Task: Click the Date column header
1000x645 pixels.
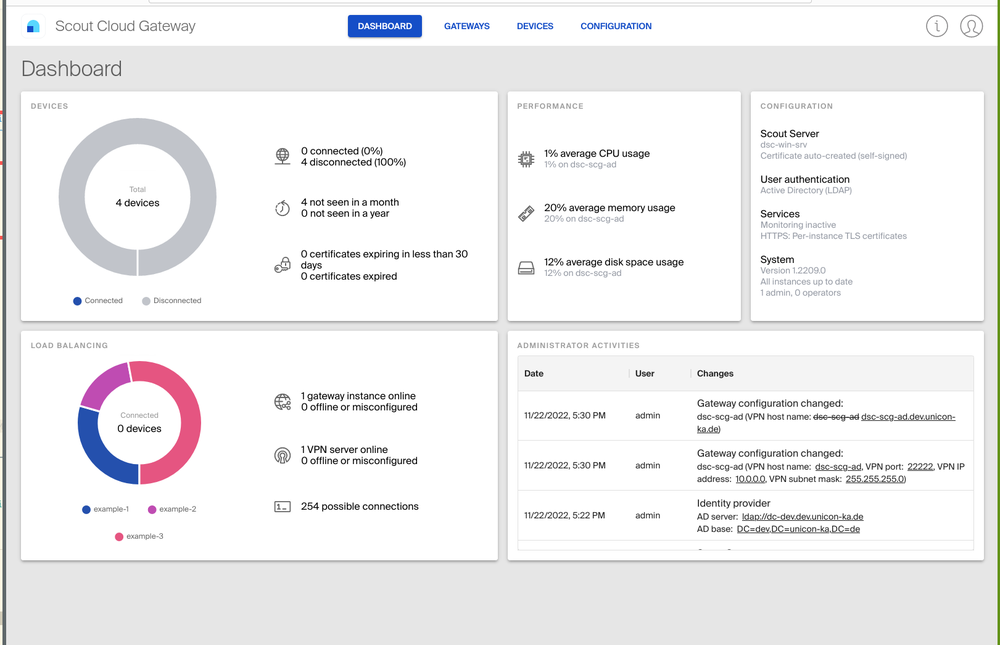Action: pos(534,374)
